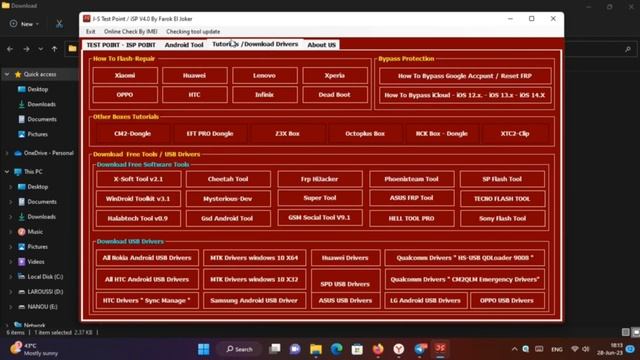Click the taskbar Search box
The width and height of the screenshot is (640, 360).
(240, 349)
